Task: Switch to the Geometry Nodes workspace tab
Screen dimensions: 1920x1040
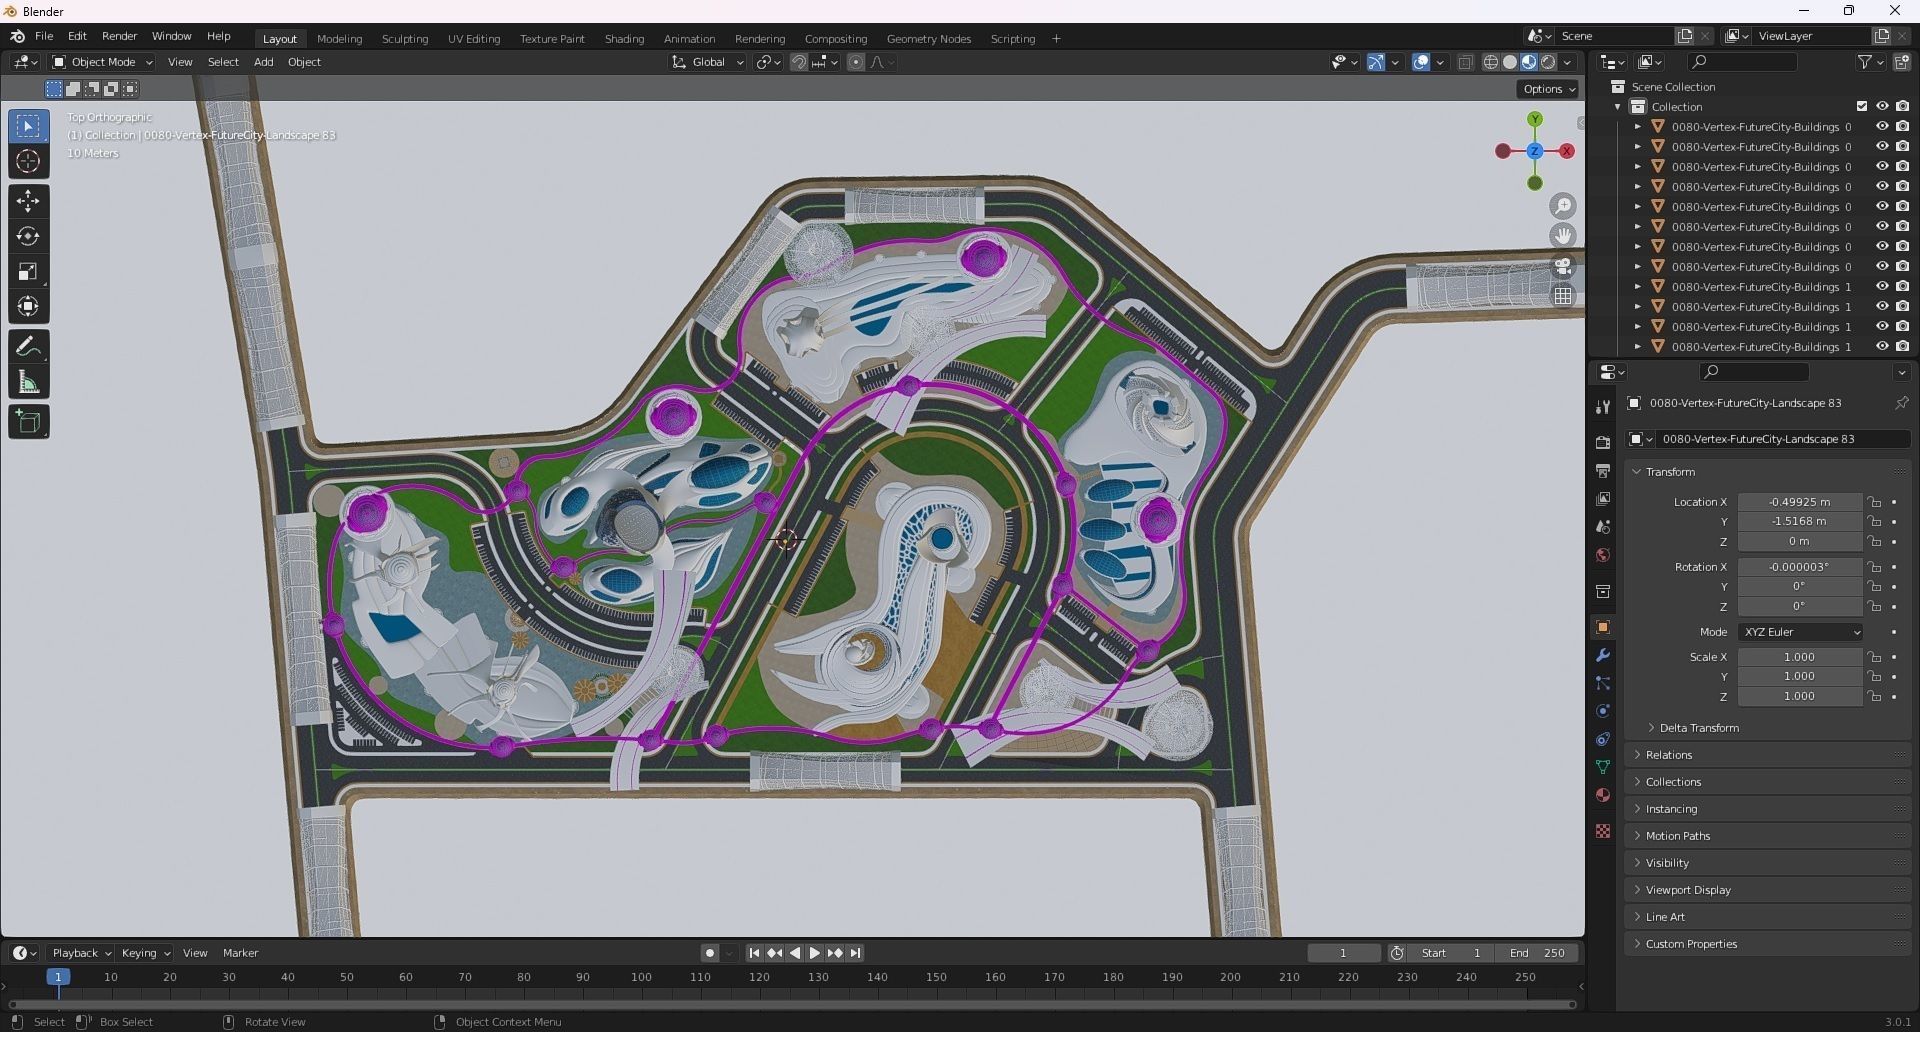Action: [928, 39]
